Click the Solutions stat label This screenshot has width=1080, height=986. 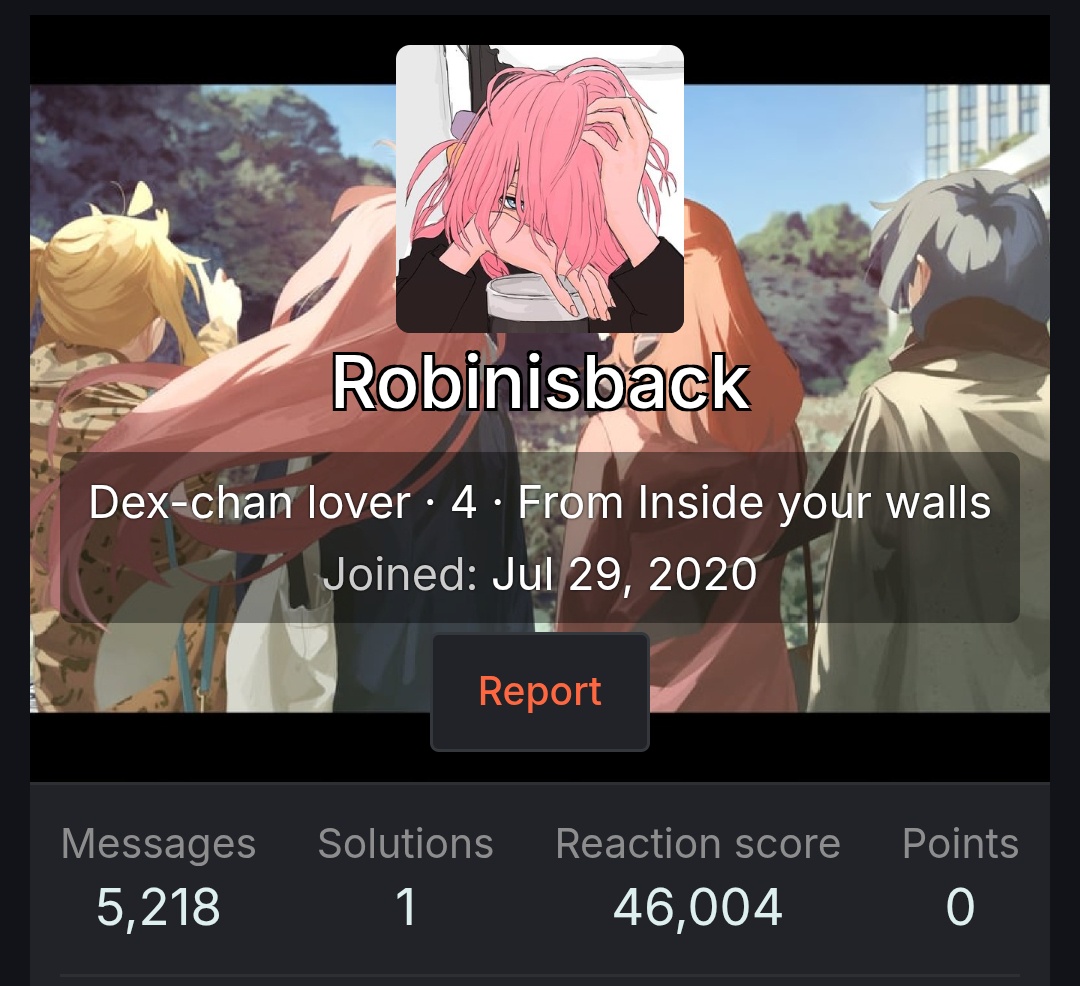pyautogui.click(x=406, y=843)
